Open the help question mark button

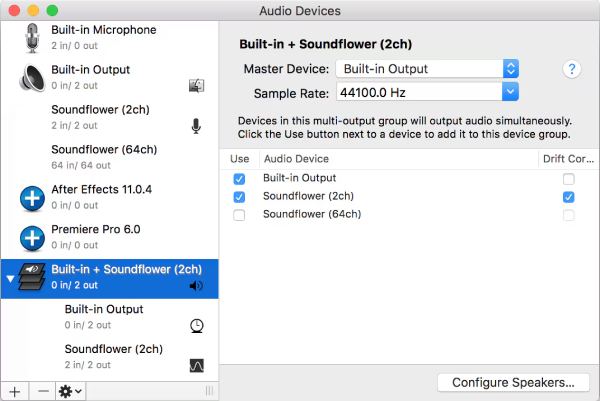pos(572,69)
